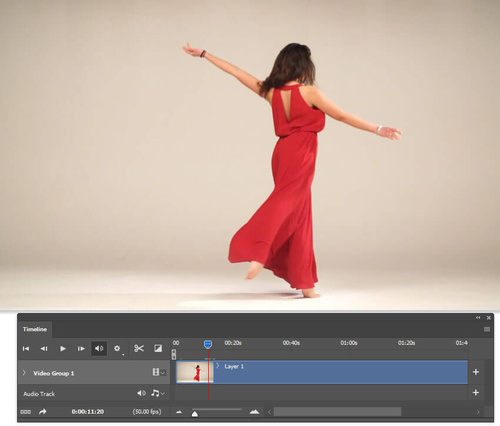The image size is (500, 426).
Task: Expand Layer 1 clip properties arrow
Action: [218, 366]
